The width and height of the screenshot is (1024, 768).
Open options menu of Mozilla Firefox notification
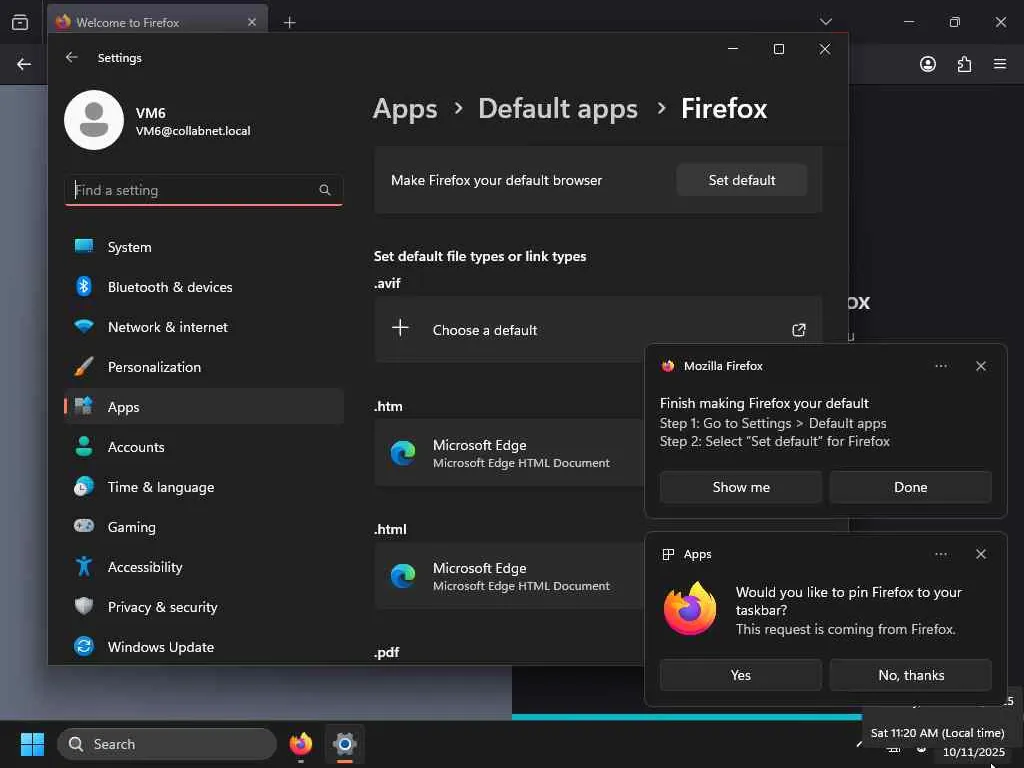pos(940,366)
